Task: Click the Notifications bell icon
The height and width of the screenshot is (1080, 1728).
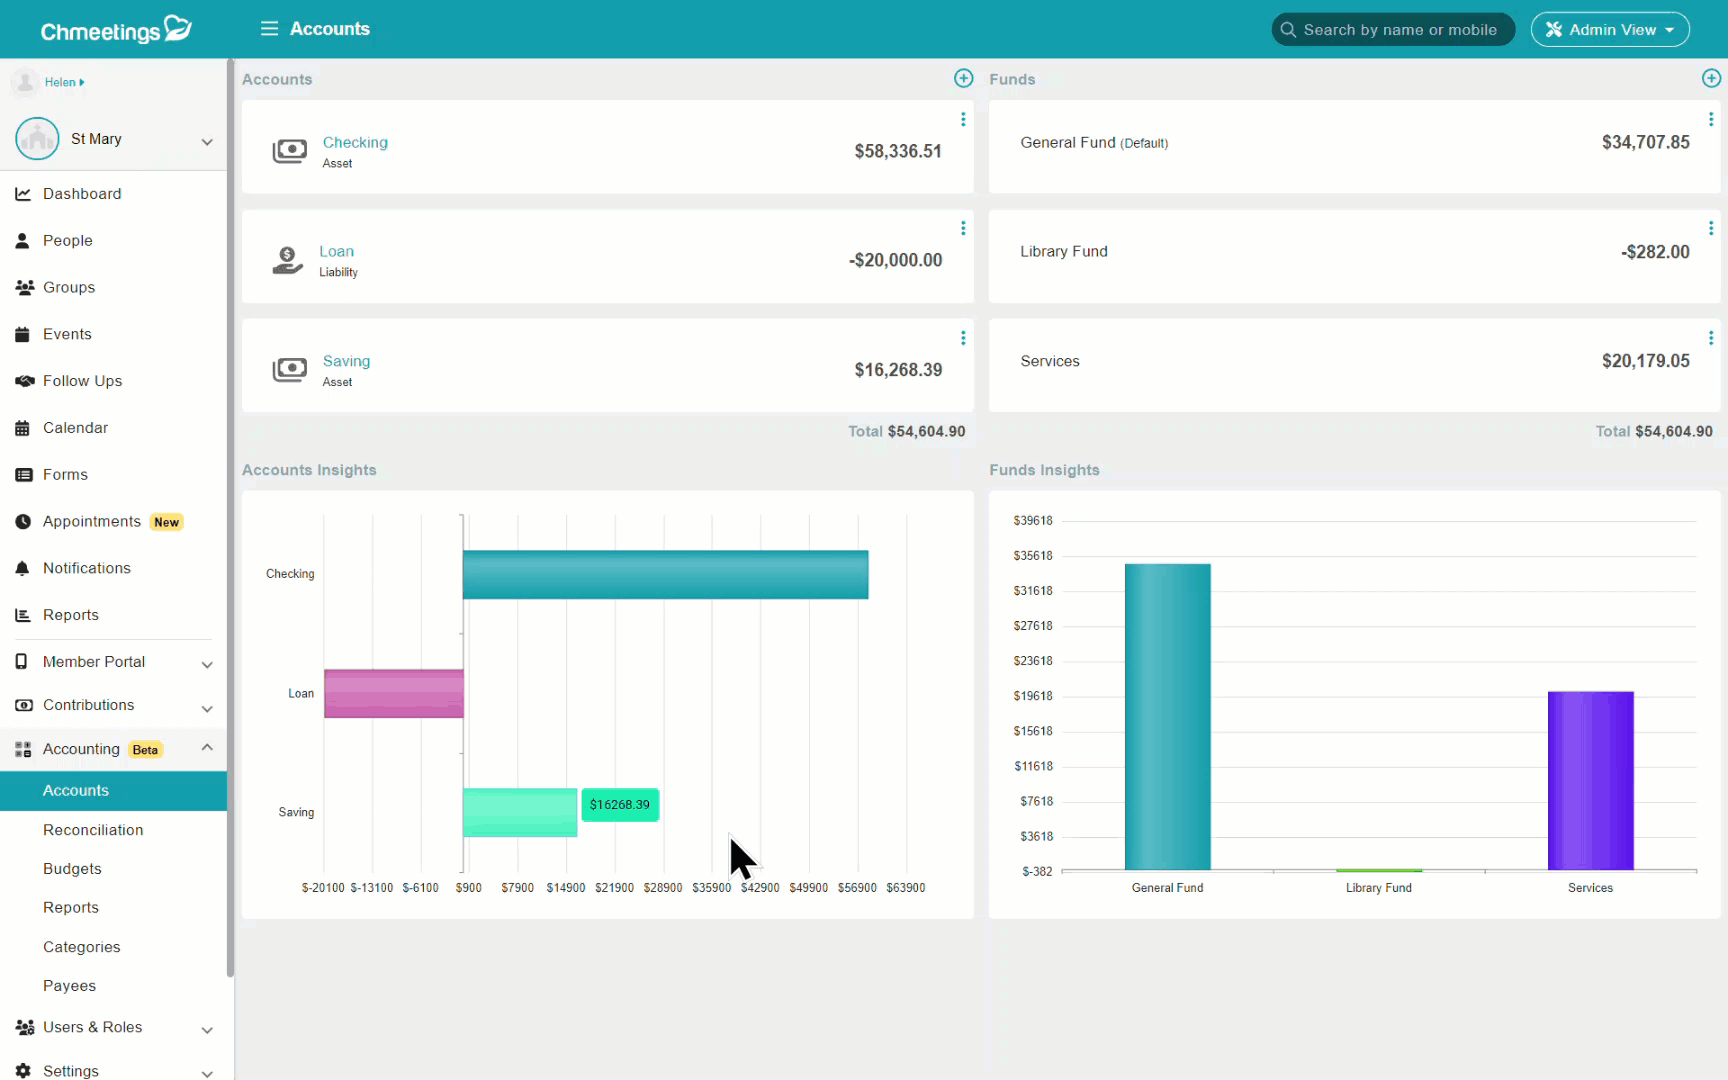Action: (x=23, y=568)
